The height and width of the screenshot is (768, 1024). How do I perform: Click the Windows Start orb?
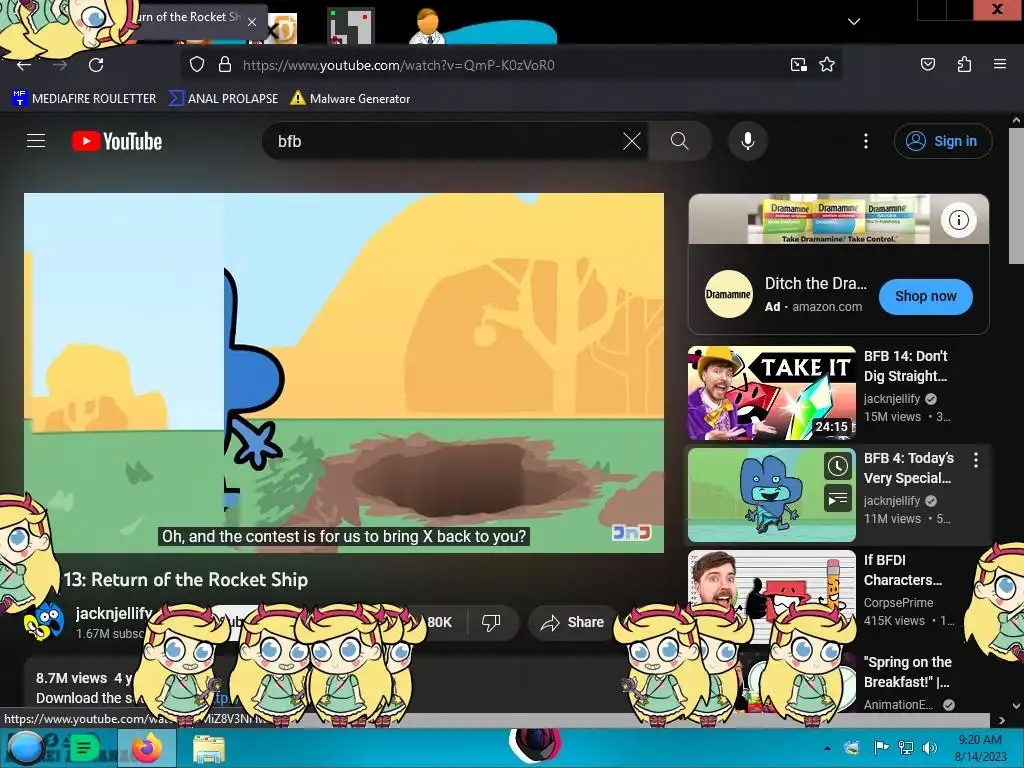25,748
